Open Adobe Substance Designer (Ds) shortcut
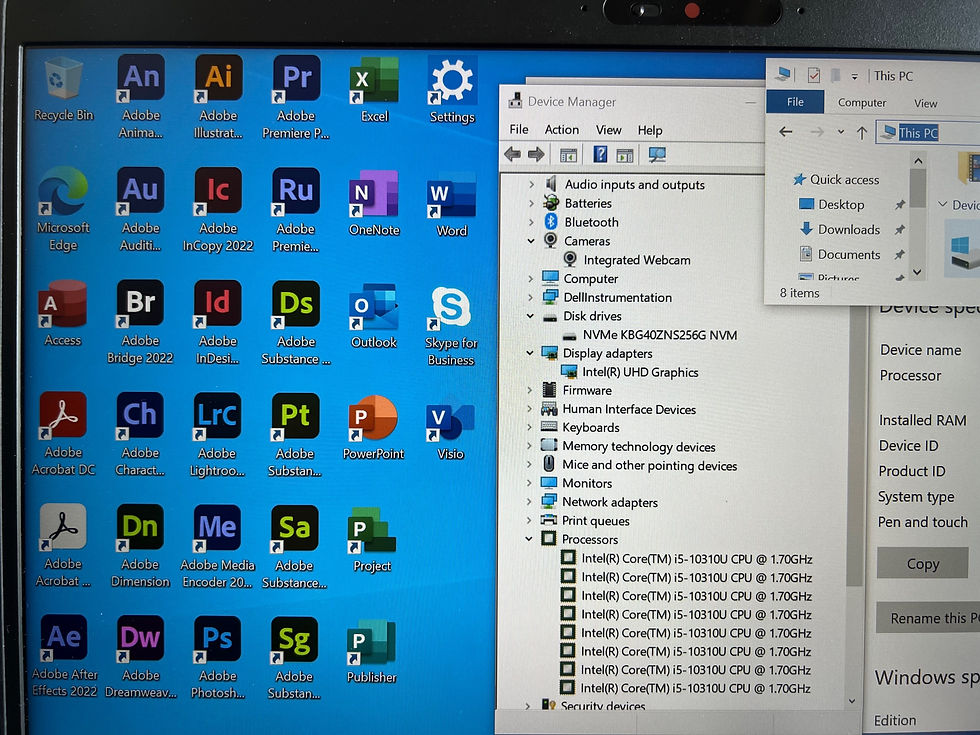The image size is (980, 735). coord(296,322)
